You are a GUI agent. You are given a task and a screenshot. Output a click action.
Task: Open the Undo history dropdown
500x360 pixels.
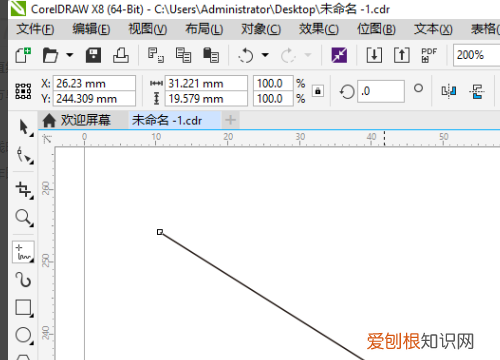tap(265, 55)
